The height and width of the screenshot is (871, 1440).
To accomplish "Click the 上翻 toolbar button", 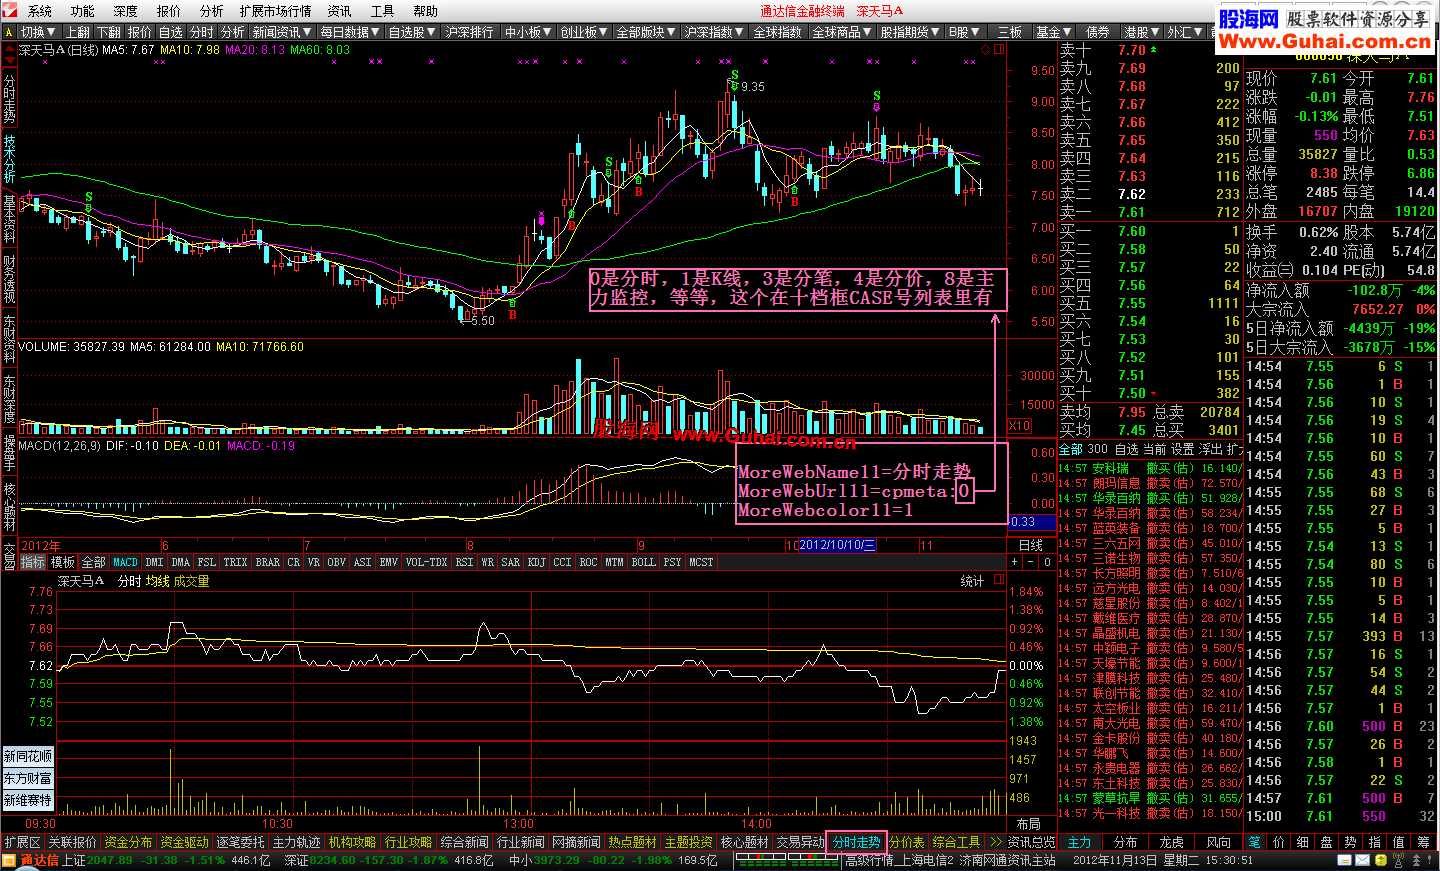I will click(x=78, y=32).
